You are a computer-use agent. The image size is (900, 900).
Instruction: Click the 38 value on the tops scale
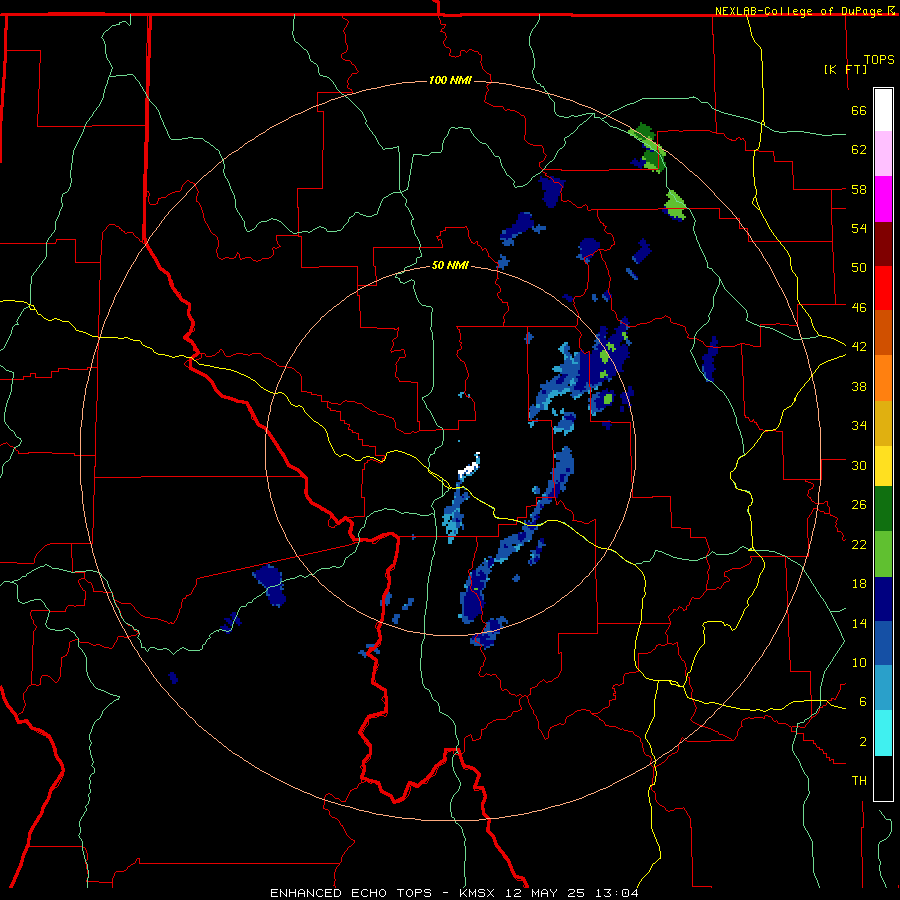[859, 386]
